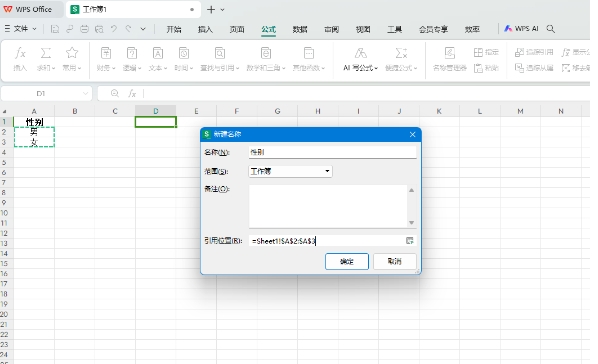Switch to the View (视图) tab
The height and width of the screenshot is (364, 598).
point(363,29)
